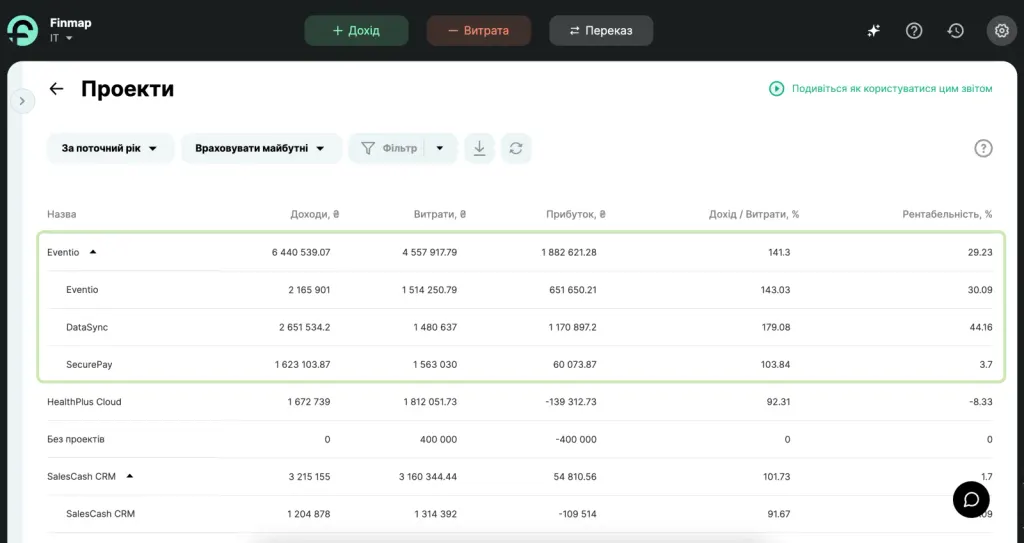Click the Finmap logo icon
Viewport: 1024px width, 543px height.
(23, 31)
